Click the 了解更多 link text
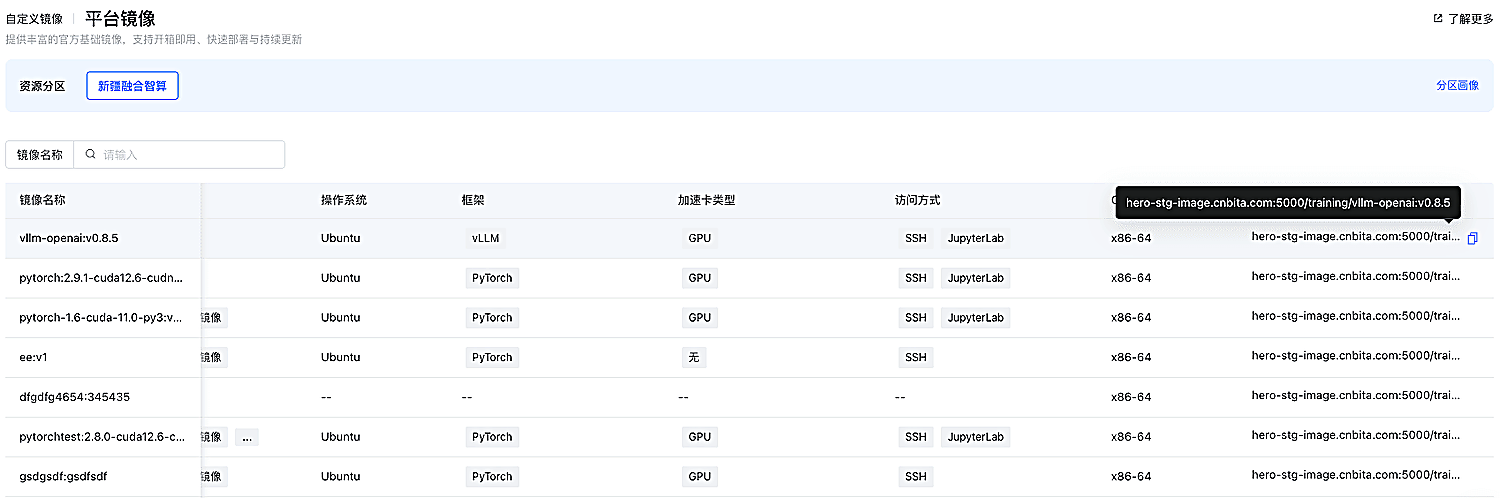The width and height of the screenshot is (1500, 498). pos(1470,18)
